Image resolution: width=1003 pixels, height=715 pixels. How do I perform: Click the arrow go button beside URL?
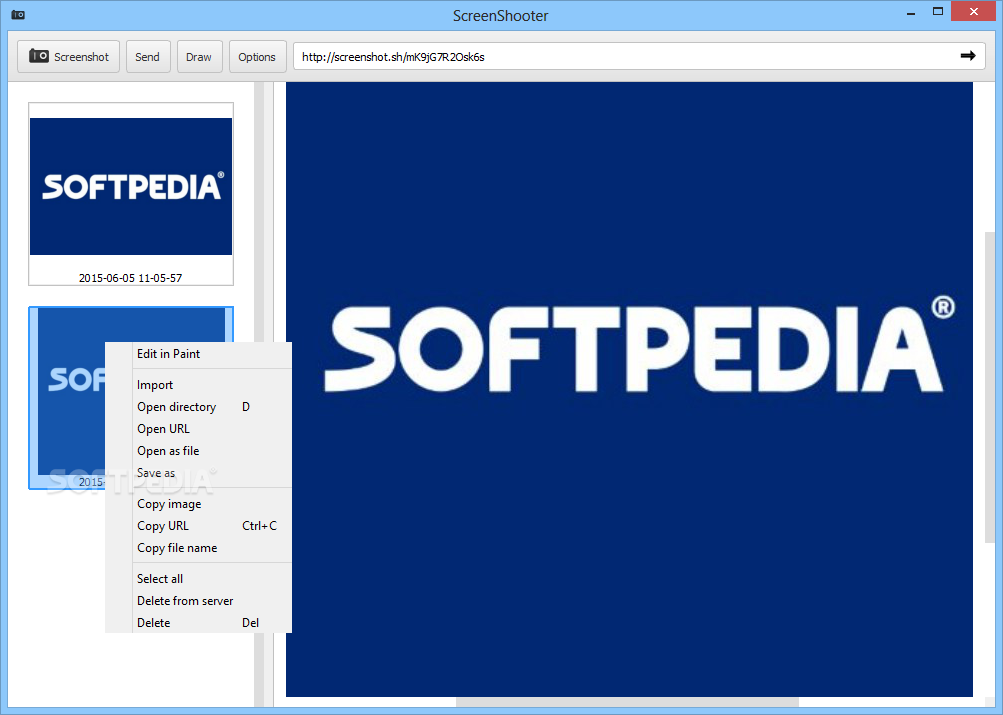pos(968,56)
